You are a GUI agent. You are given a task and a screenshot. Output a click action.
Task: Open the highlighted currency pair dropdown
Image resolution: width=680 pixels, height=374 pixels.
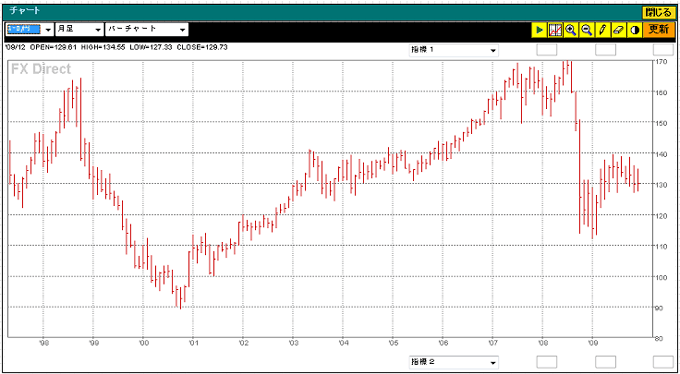click(x=29, y=30)
